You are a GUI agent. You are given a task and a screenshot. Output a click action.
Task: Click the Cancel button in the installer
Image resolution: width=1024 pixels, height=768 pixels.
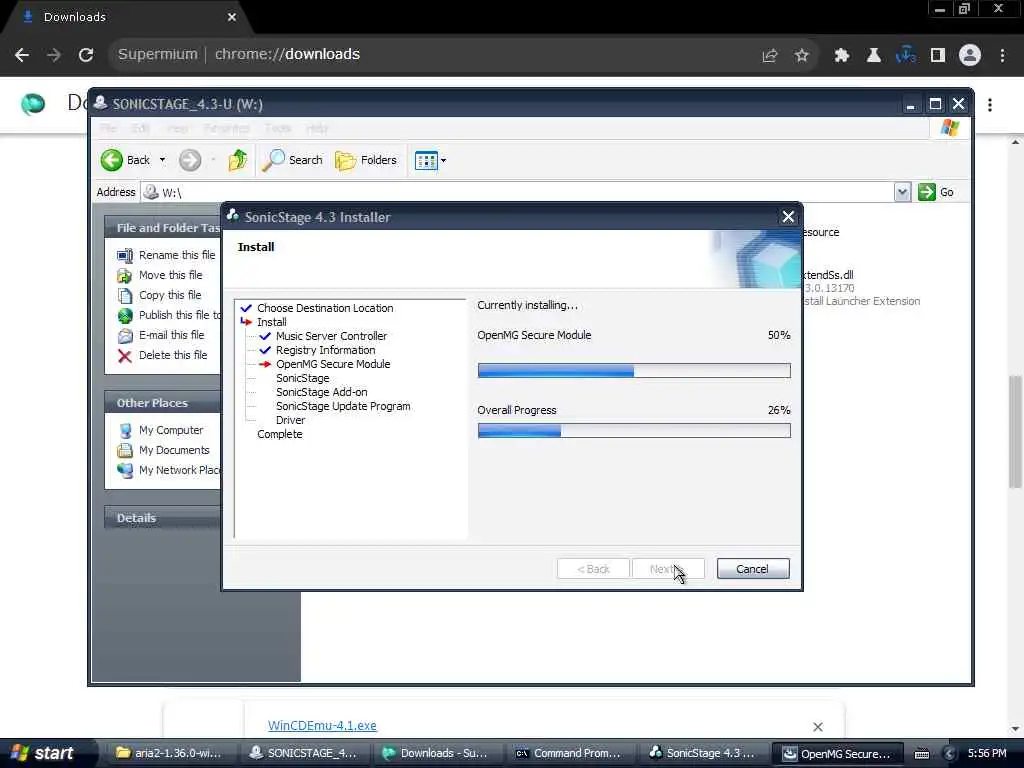(752, 569)
